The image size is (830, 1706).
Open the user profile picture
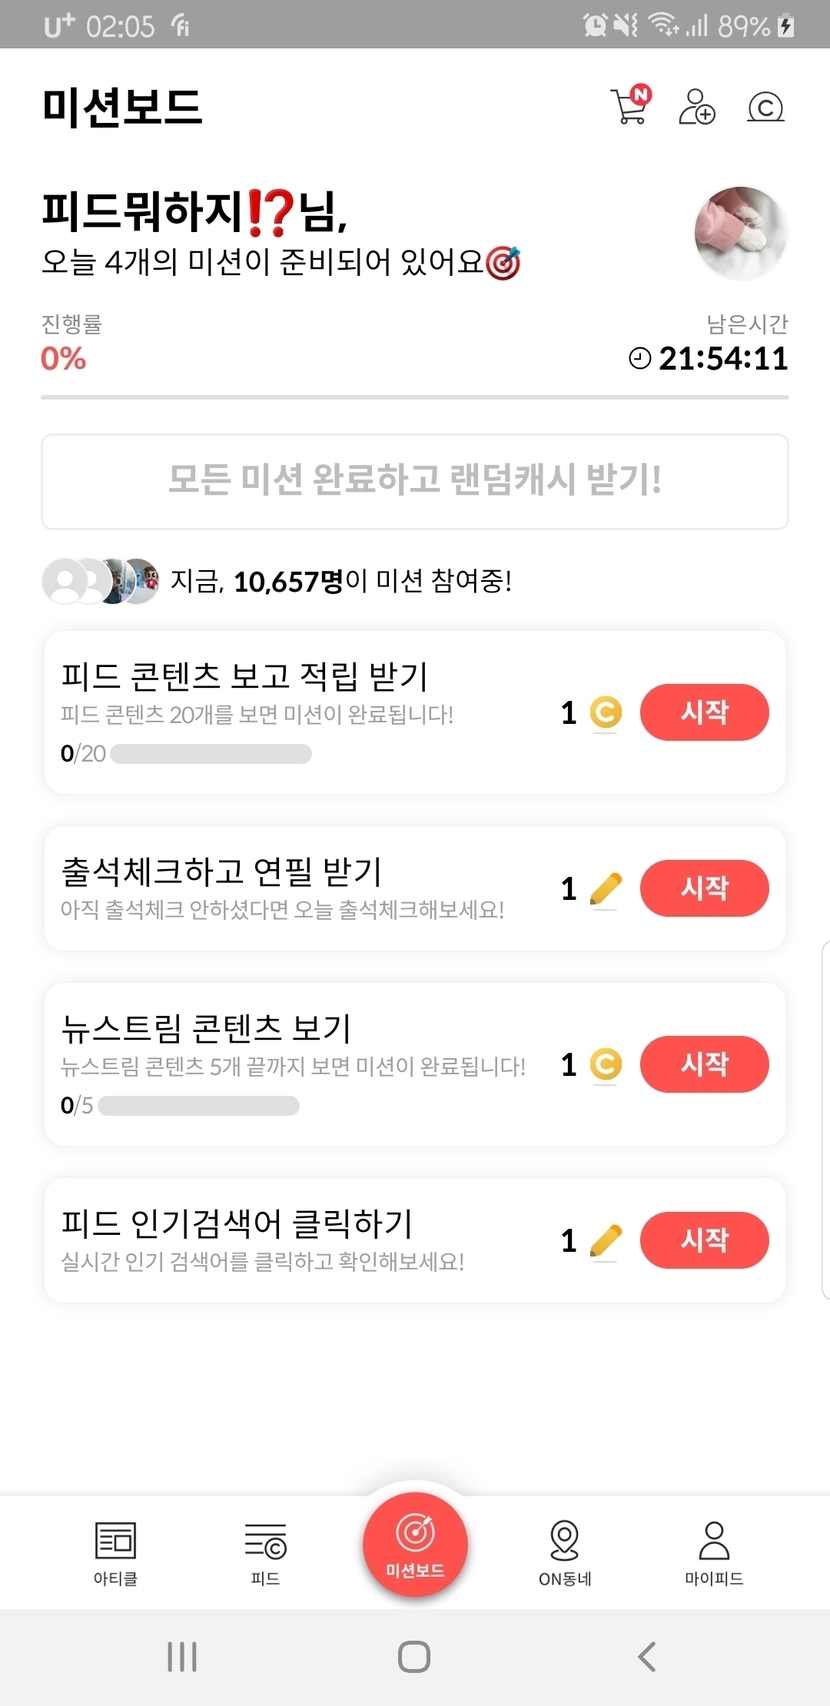[x=741, y=233]
